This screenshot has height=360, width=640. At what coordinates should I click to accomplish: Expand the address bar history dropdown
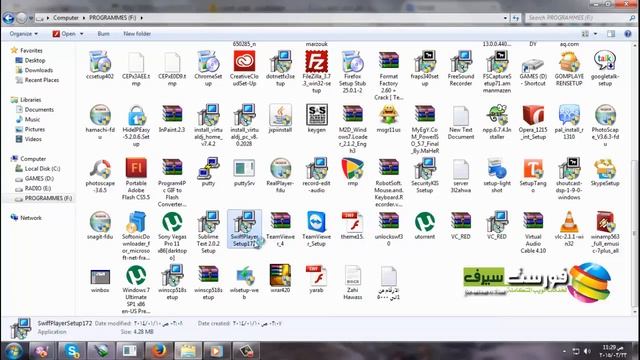pyautogui.click(x=505, y=18)
